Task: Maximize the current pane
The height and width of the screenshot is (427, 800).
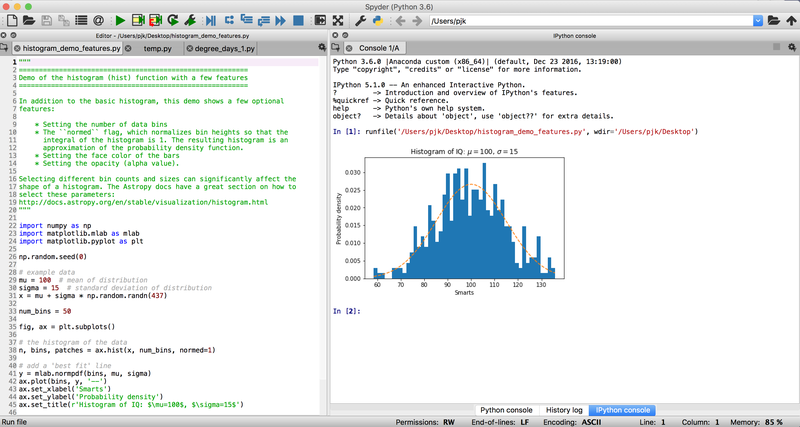Action: click(320, 21)
